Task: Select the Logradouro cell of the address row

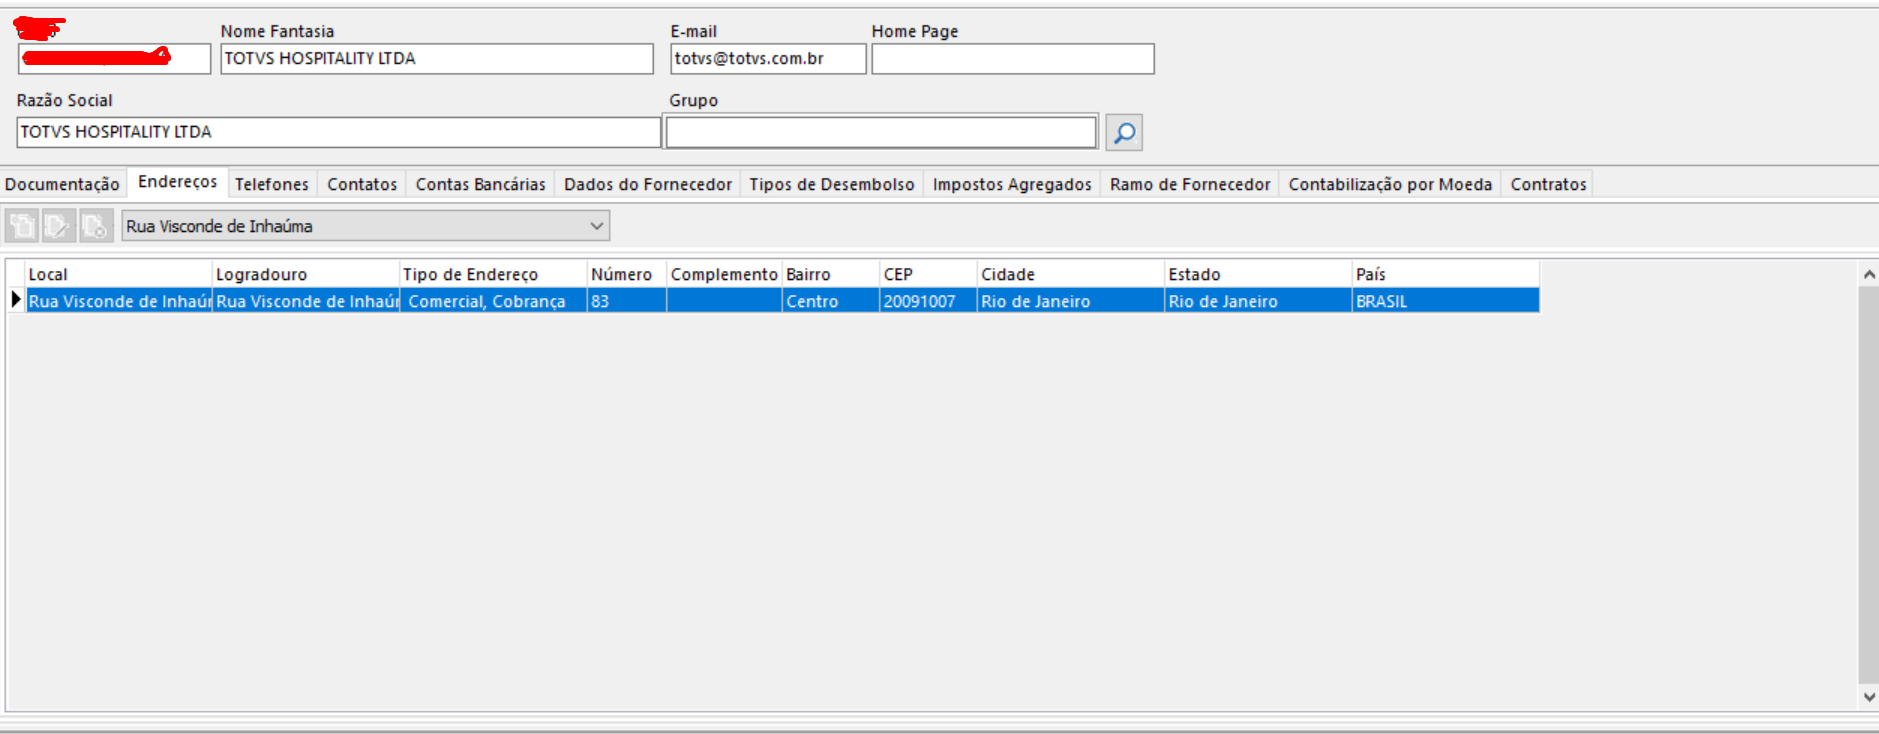Action: click(x=306, y=301)
